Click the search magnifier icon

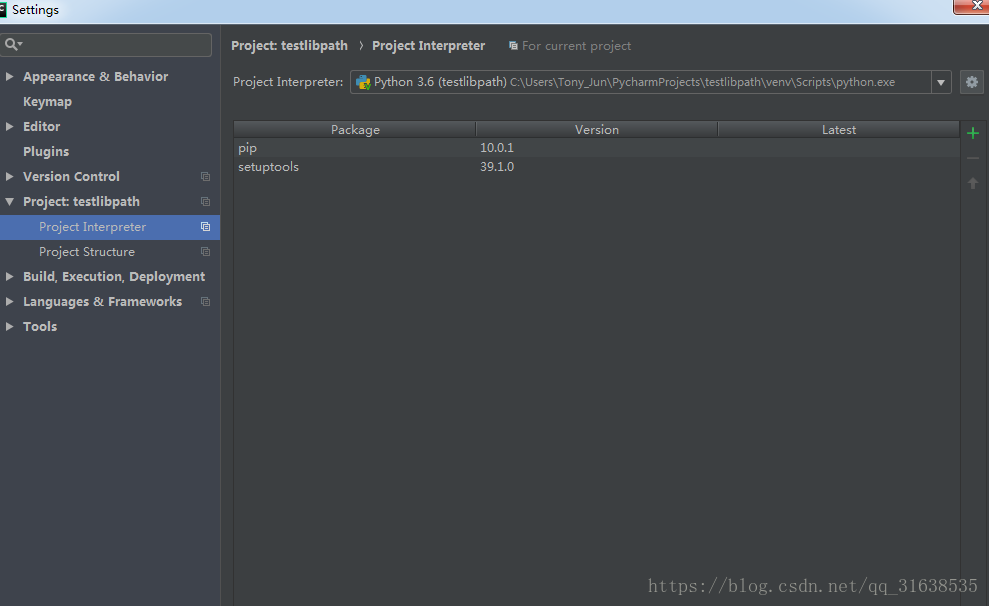click(x=13, y=44)
